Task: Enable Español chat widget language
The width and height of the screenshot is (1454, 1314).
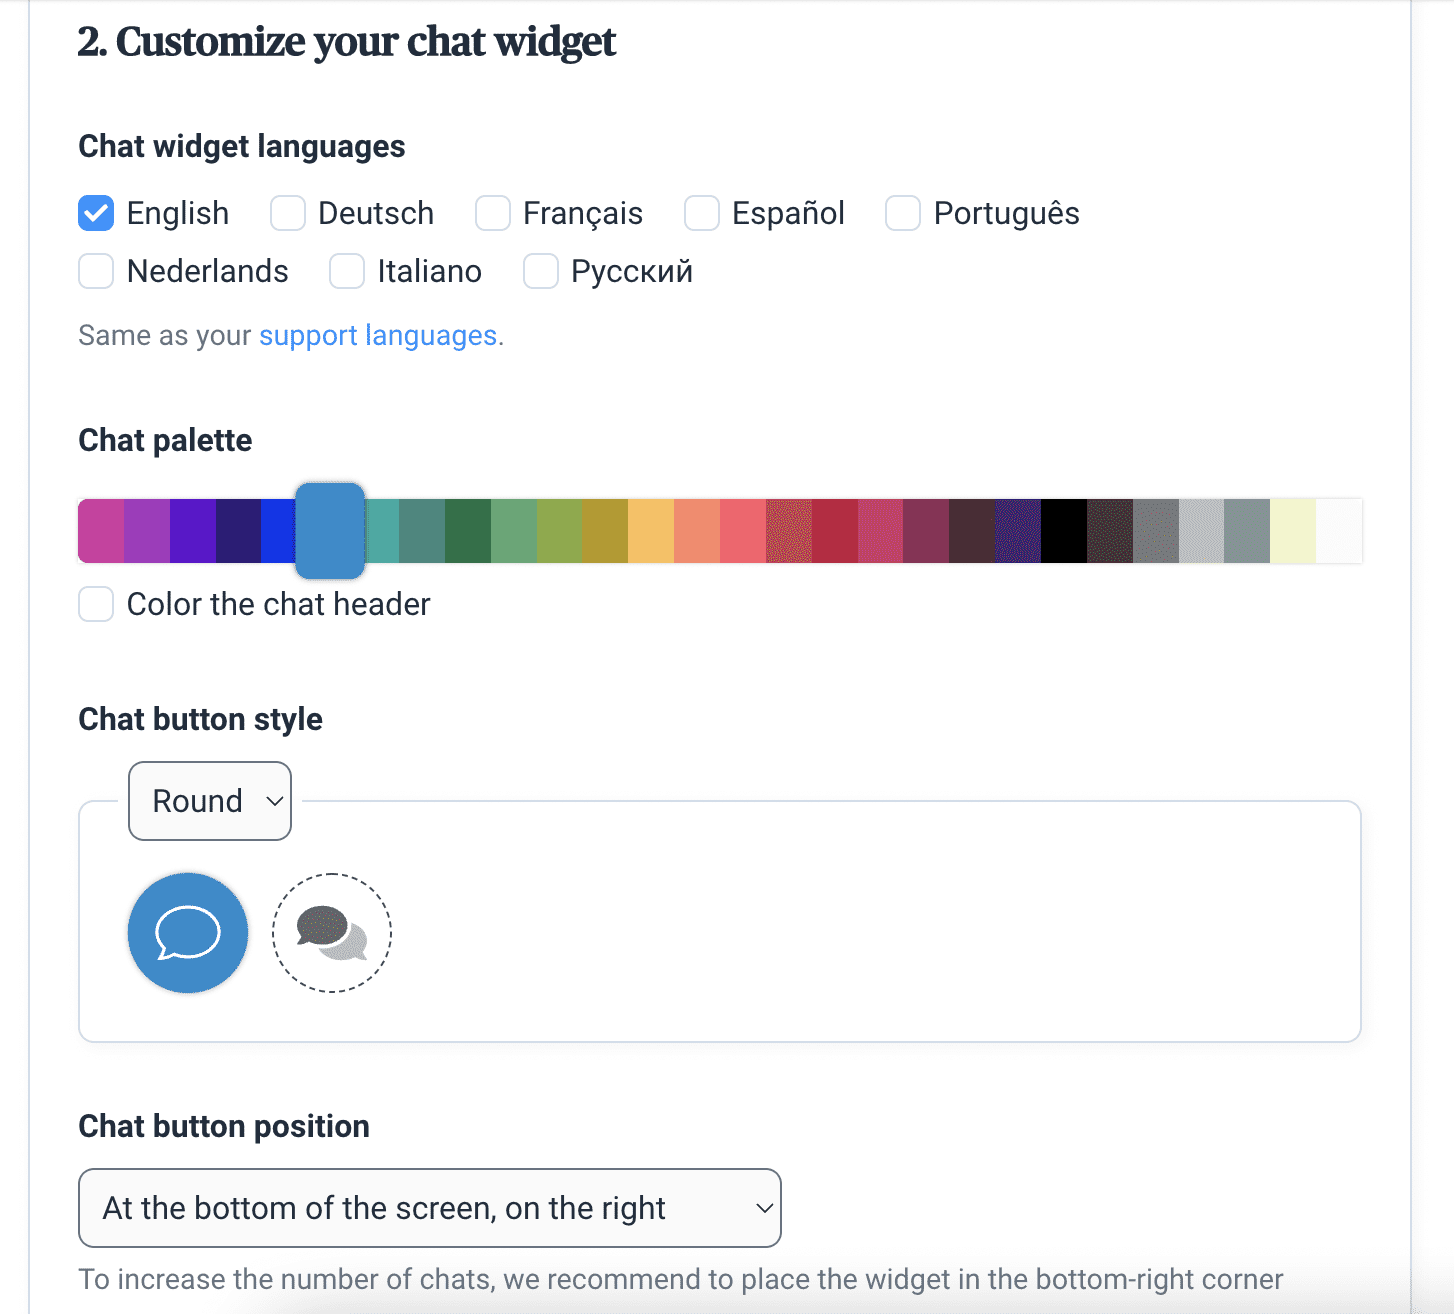Action: pos(702,213)
